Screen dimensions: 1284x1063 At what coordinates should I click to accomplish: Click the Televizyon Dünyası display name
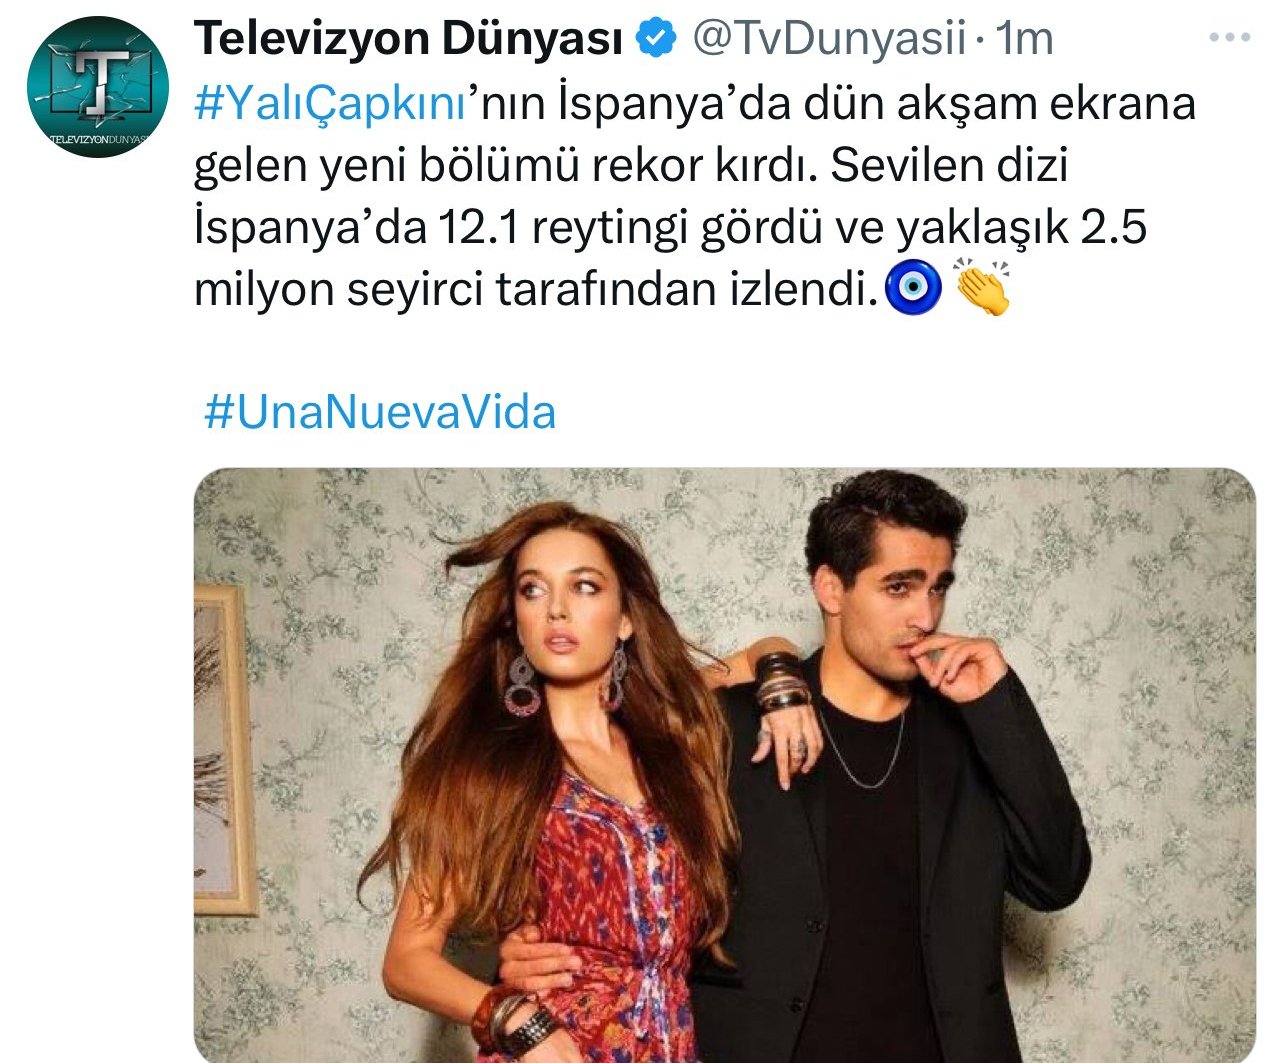(x=409, y=39)
